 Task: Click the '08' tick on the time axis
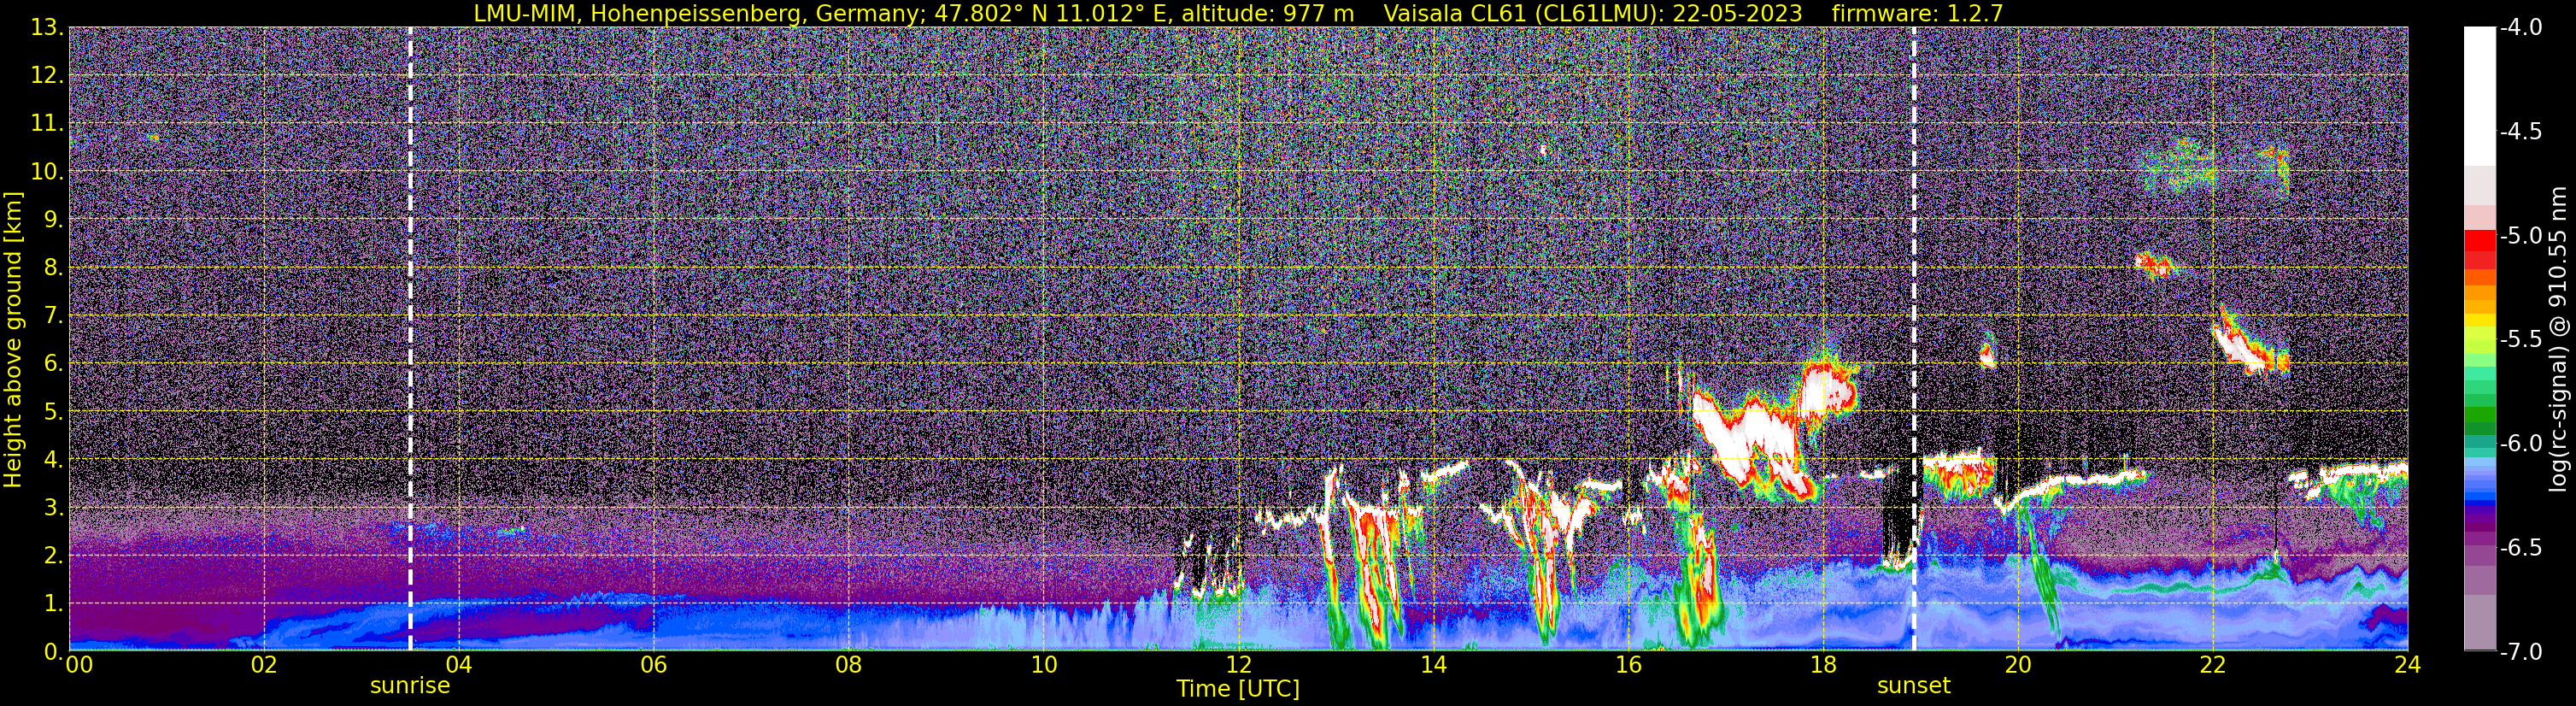click(848, 664)
